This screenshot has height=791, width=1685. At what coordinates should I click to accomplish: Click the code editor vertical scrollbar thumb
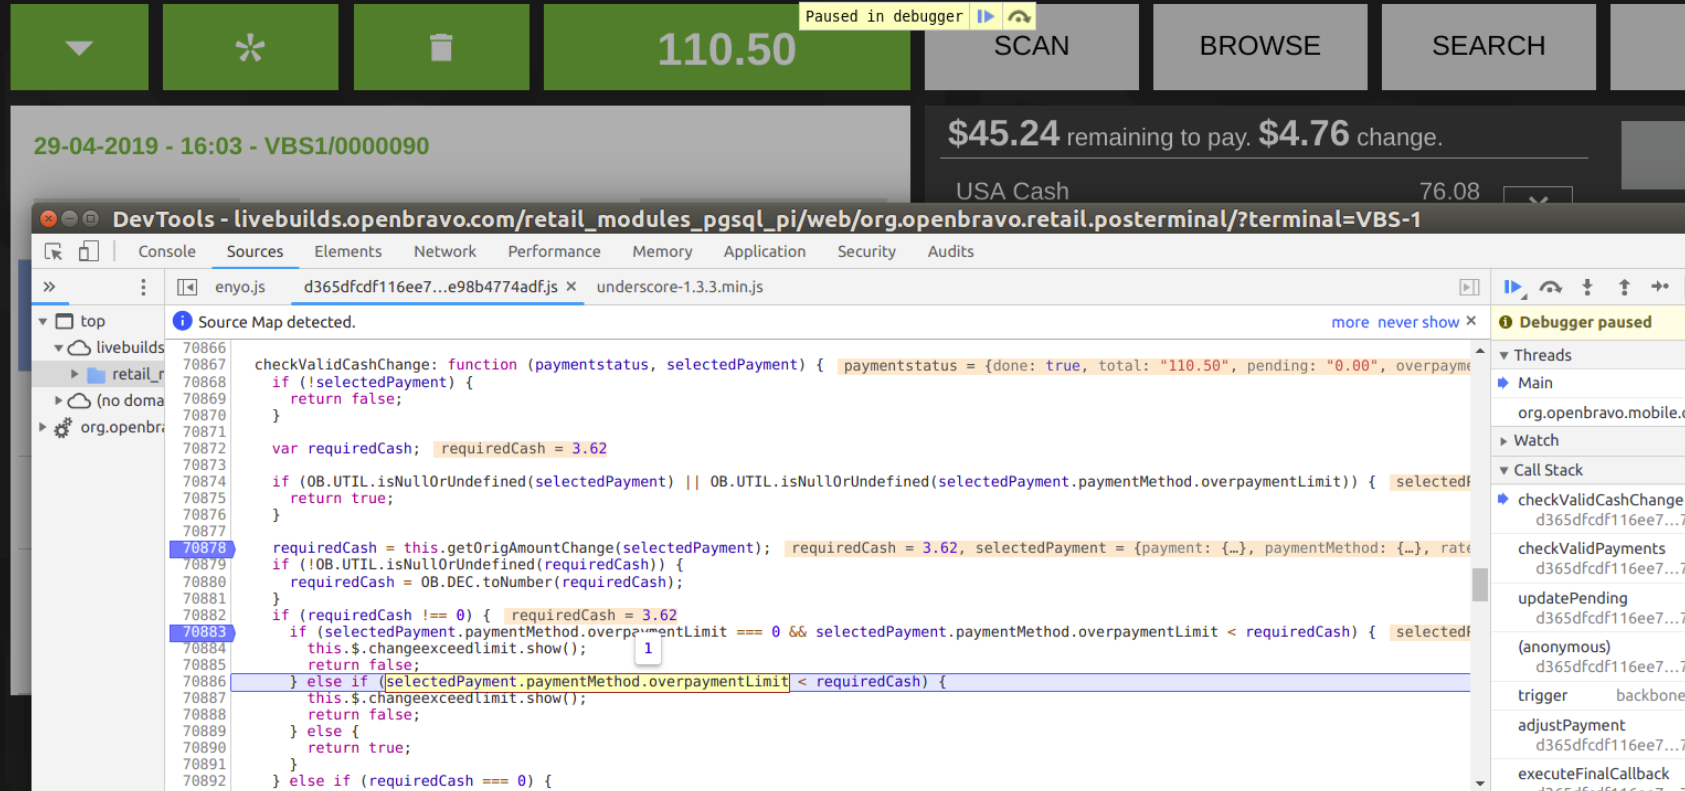point(1479,584)
